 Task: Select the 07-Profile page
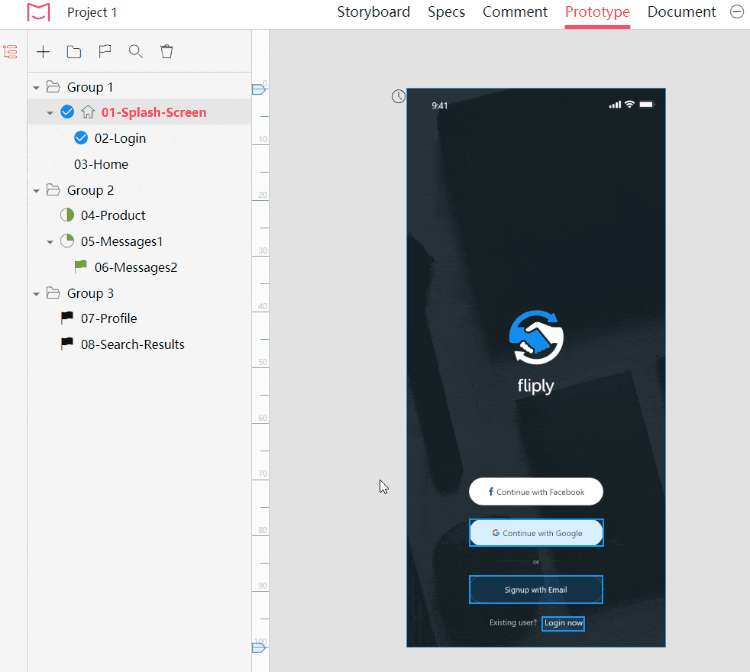(x=109, y=319)
